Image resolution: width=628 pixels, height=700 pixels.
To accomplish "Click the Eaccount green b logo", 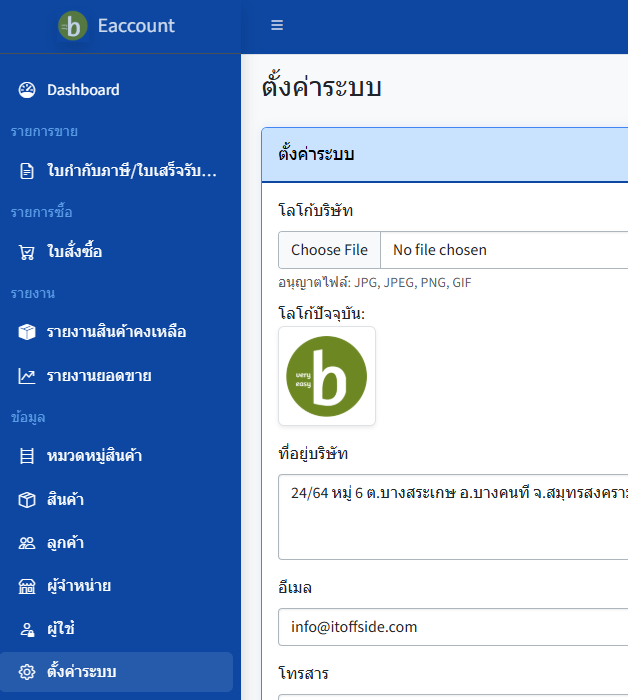I will pyautogui.click(x=73, y=26).
